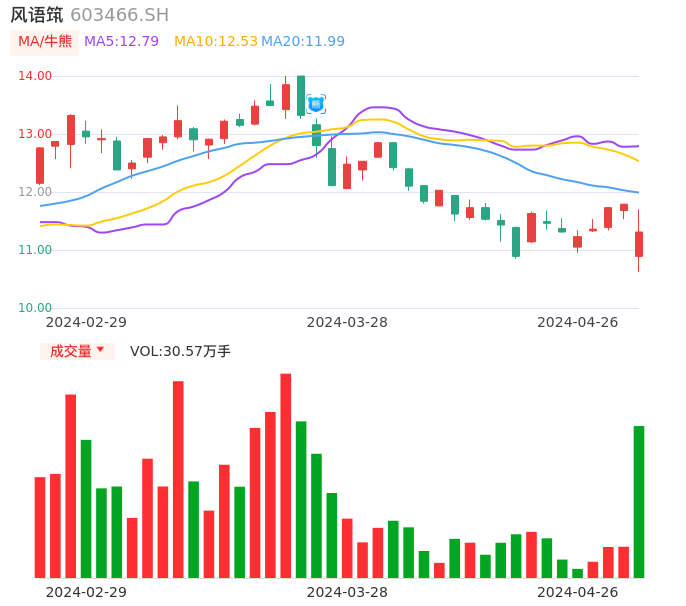
Task: Toggle the MA20 moving average legend
Action: click(303, 42)
